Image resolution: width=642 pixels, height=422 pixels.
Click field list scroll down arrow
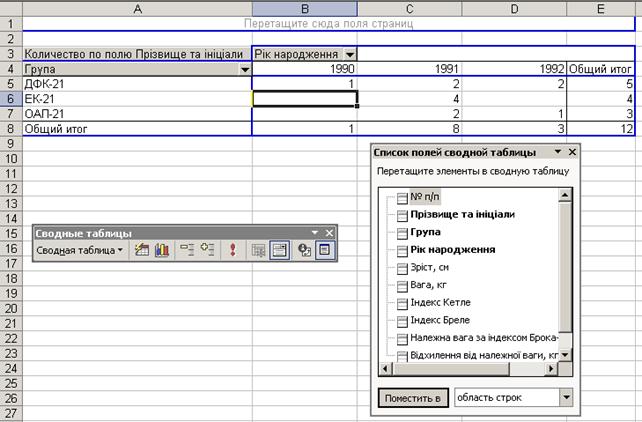coord(565,354)
